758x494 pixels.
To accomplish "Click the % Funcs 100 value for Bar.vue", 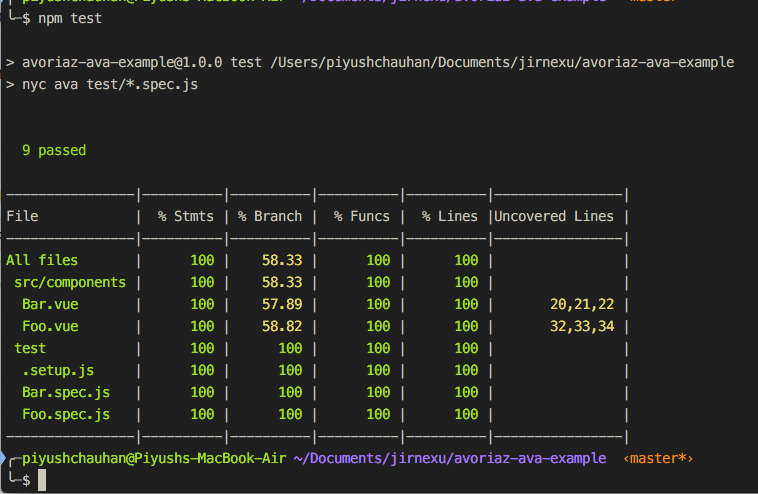I will click(x=378, y=304).
